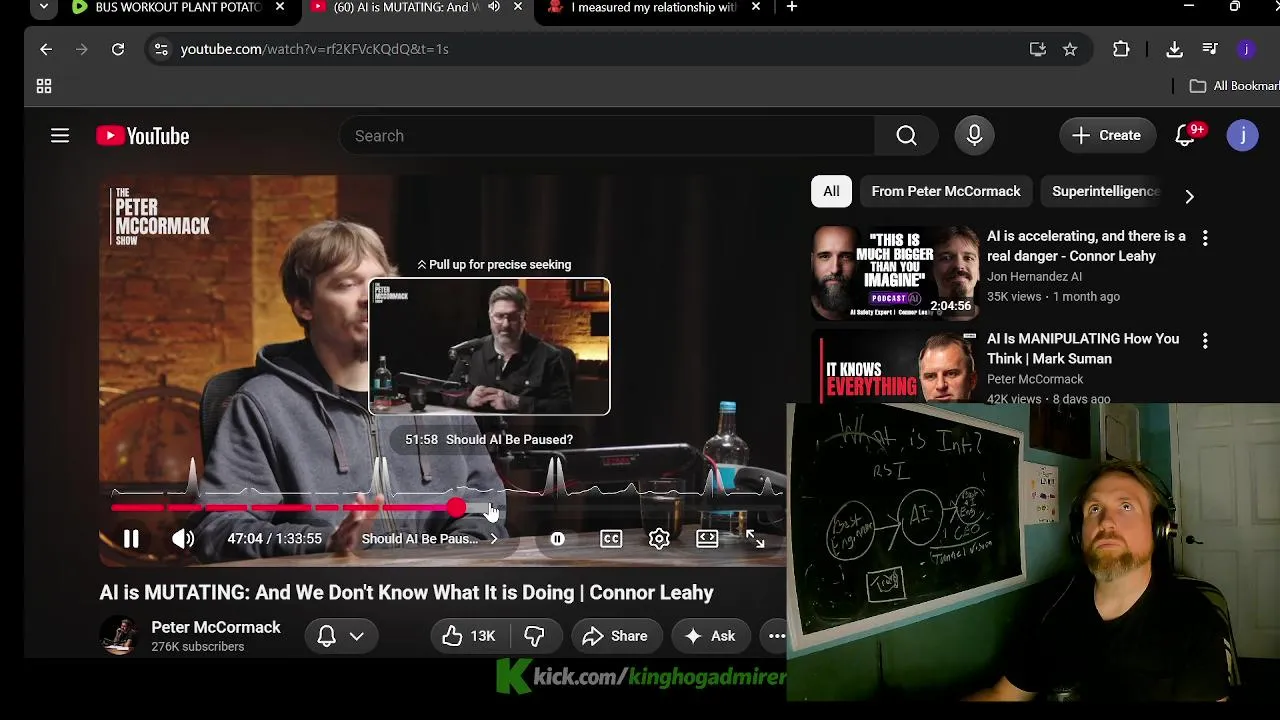Open the All Bookmarks folder

click(1233, 87)
